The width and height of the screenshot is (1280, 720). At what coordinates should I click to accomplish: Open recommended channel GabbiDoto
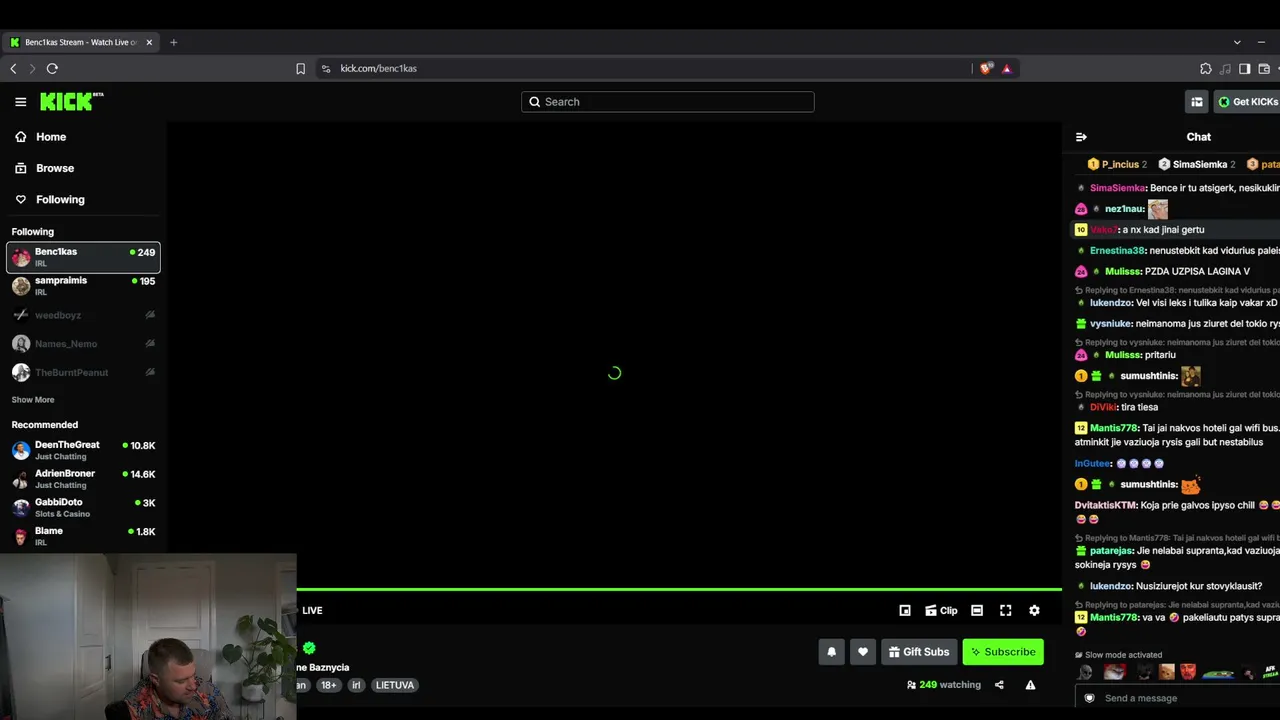pyautogui.click(x=83, y=508)
